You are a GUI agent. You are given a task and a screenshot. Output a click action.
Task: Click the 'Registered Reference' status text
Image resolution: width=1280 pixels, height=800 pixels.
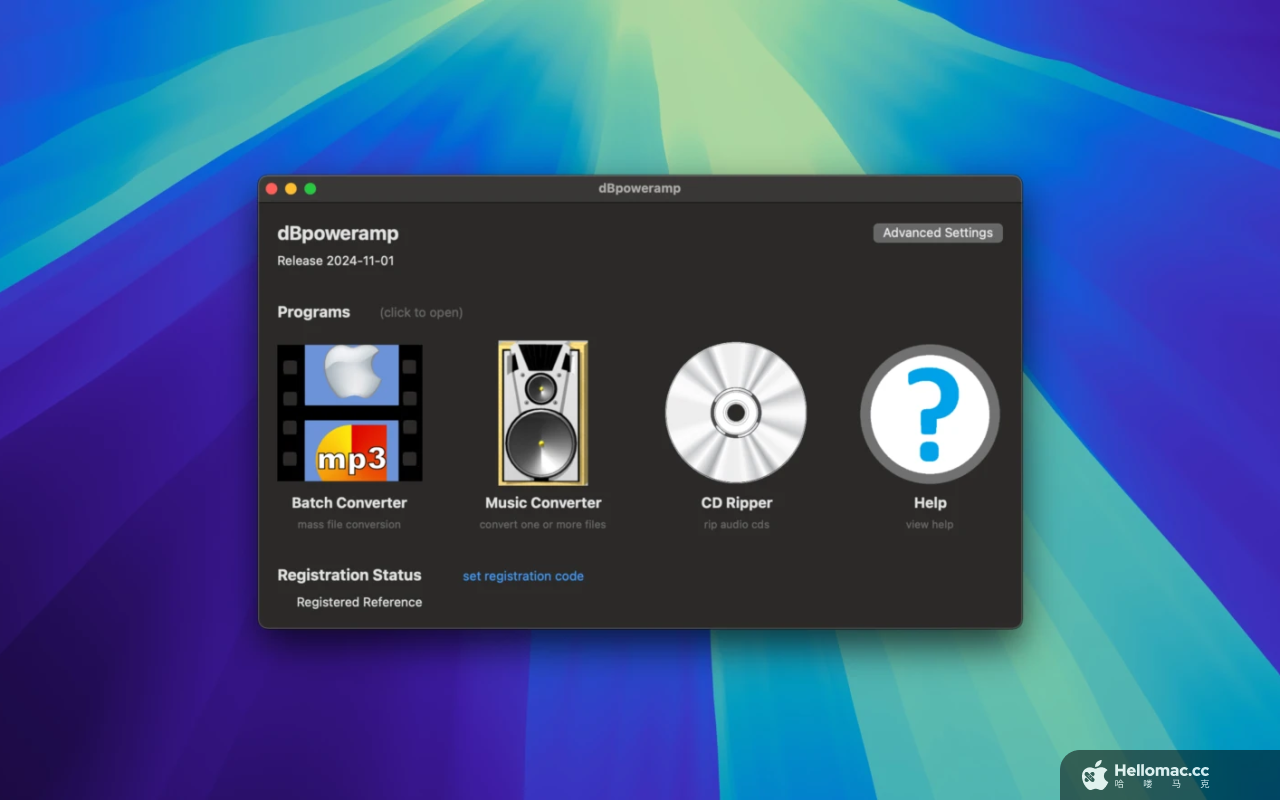click(359, 602)
